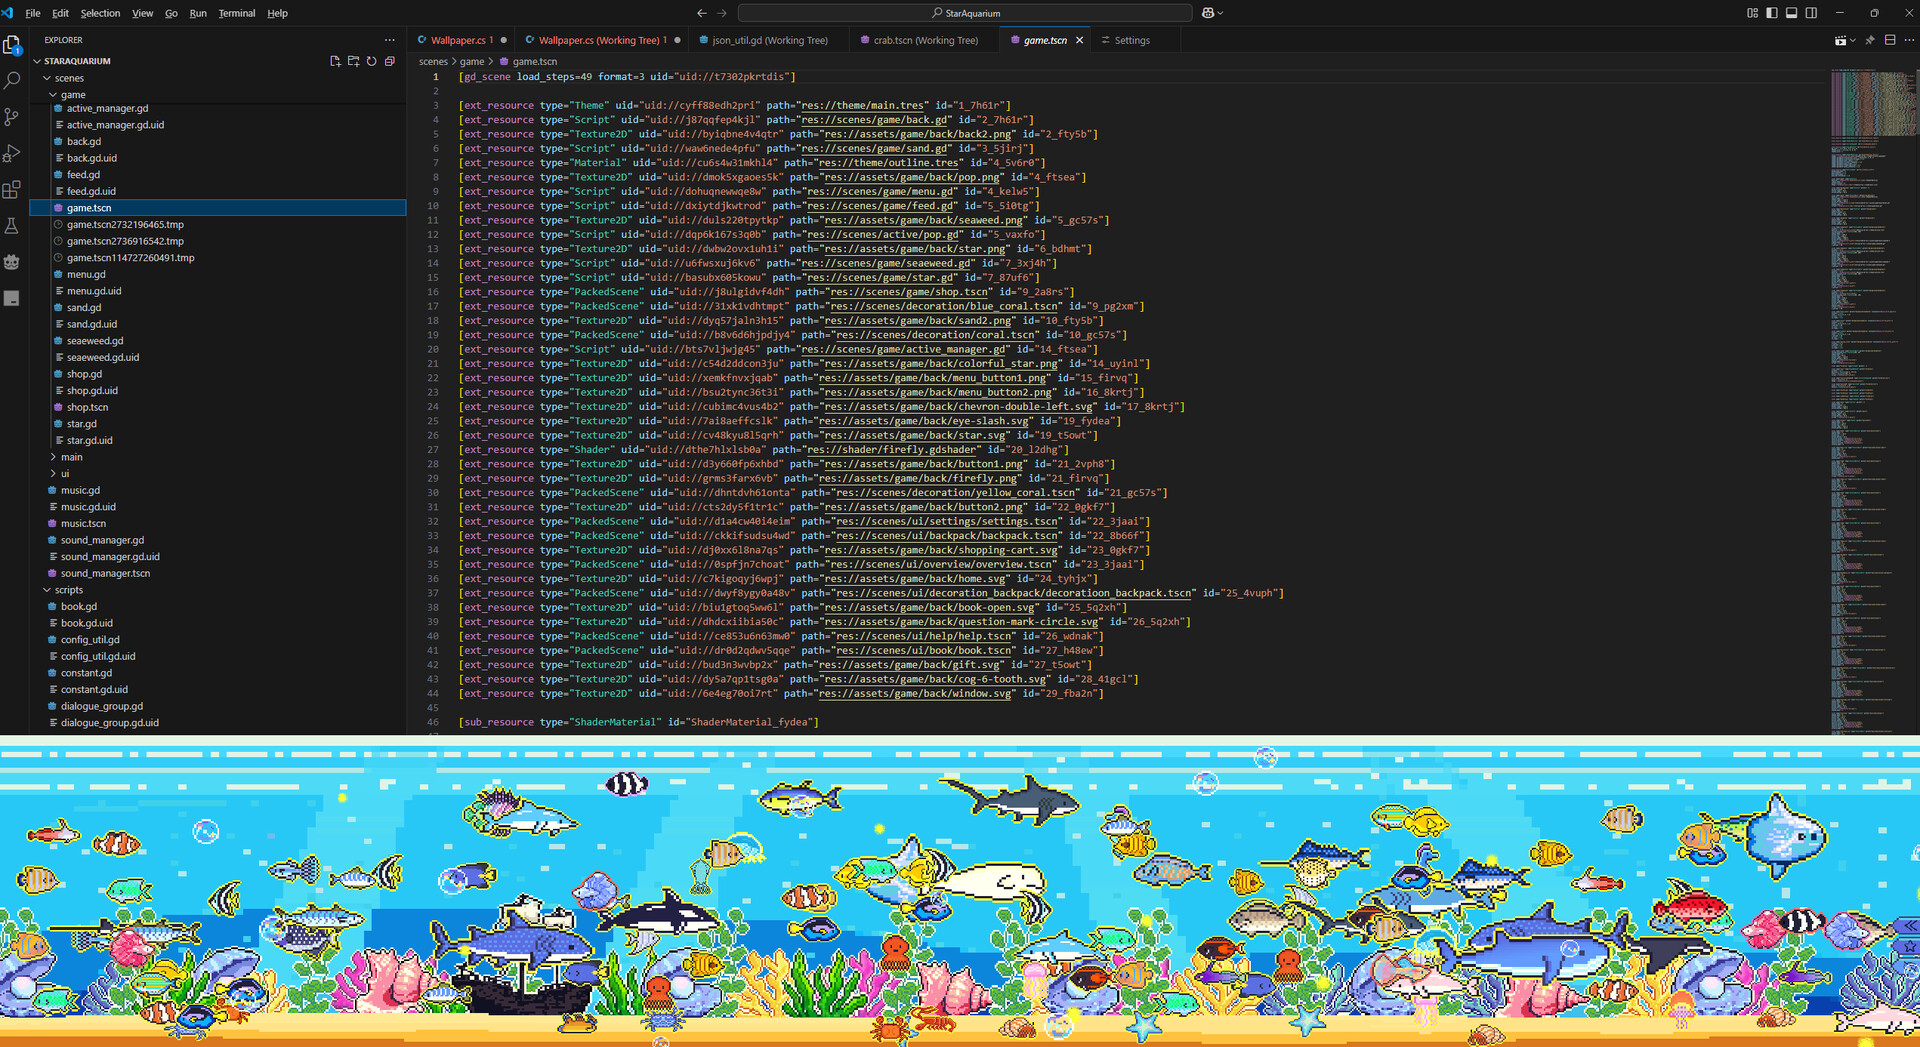Image resolution: width=1920 pixels, height=1047 pixels.
Task: Collapse all folders in Explorer
Action: [x=390, y=61]
